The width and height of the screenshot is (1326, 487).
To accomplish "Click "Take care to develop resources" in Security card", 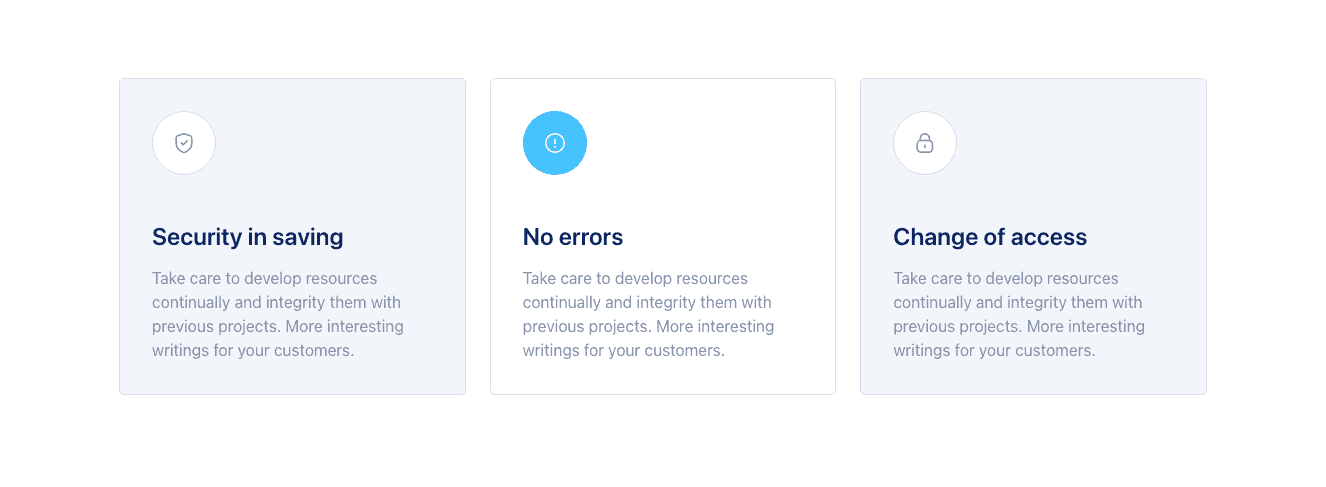I will click(264, 278).
